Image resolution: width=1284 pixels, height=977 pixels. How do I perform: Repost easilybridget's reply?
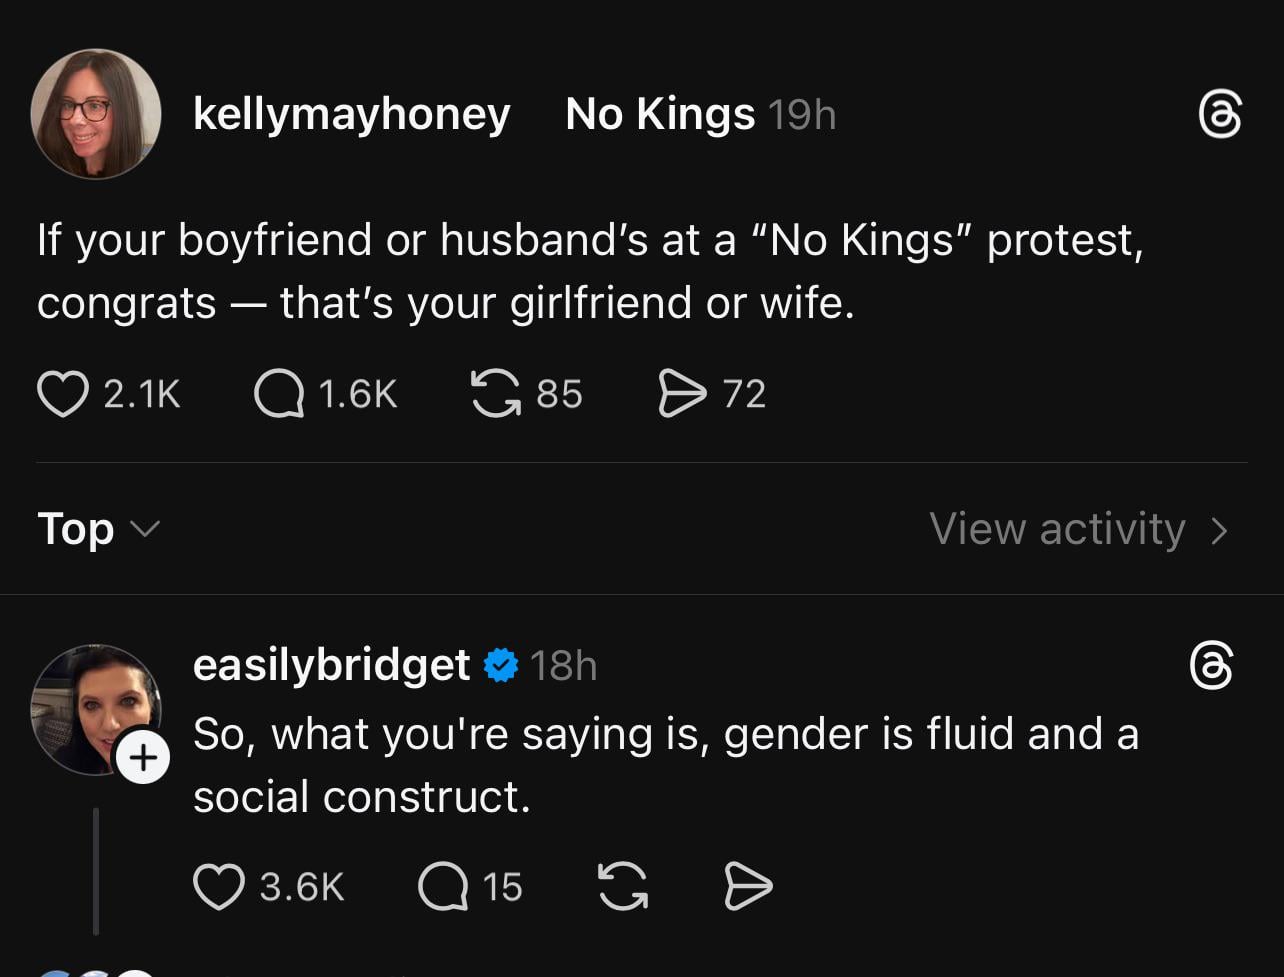622,887
